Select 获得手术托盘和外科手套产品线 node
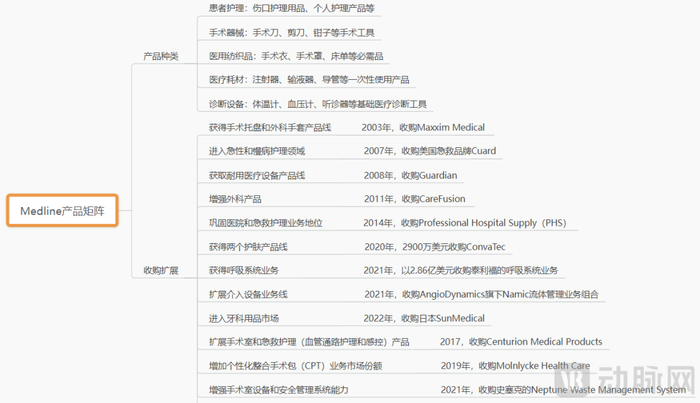 tap(270, 128)
